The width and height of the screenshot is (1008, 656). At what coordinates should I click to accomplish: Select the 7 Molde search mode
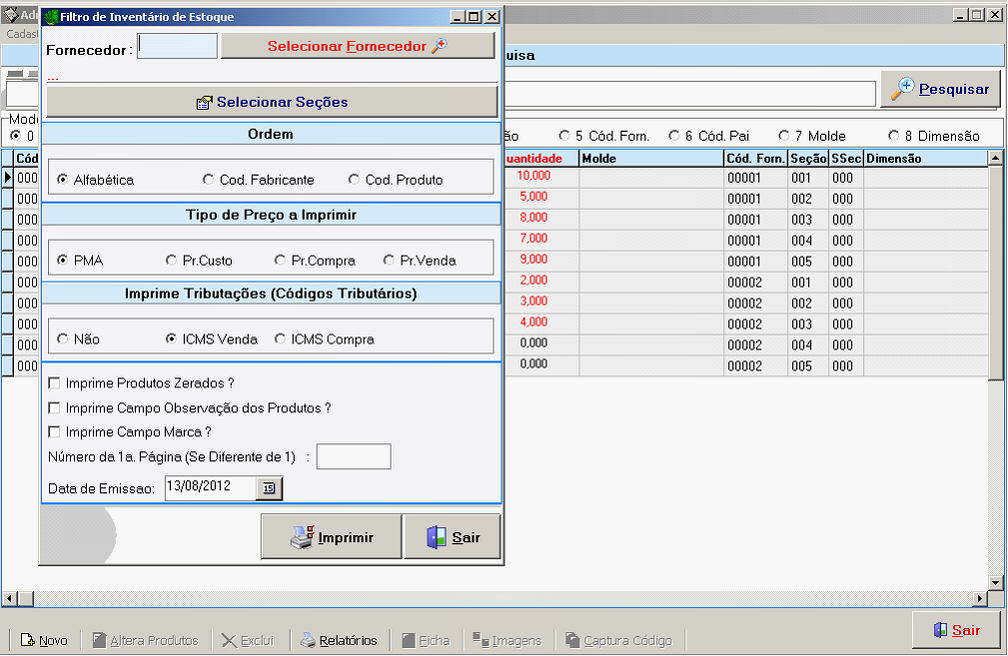click(x=785, y=136)
